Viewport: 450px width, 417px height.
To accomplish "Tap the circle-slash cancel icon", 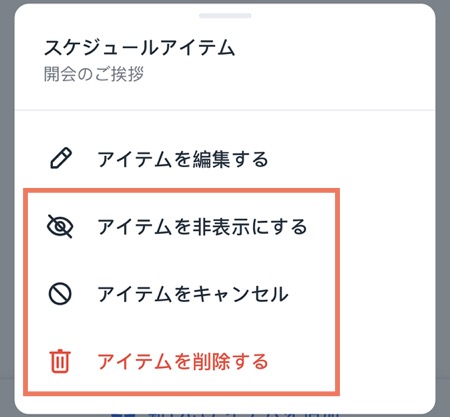I will pos(60,294).
